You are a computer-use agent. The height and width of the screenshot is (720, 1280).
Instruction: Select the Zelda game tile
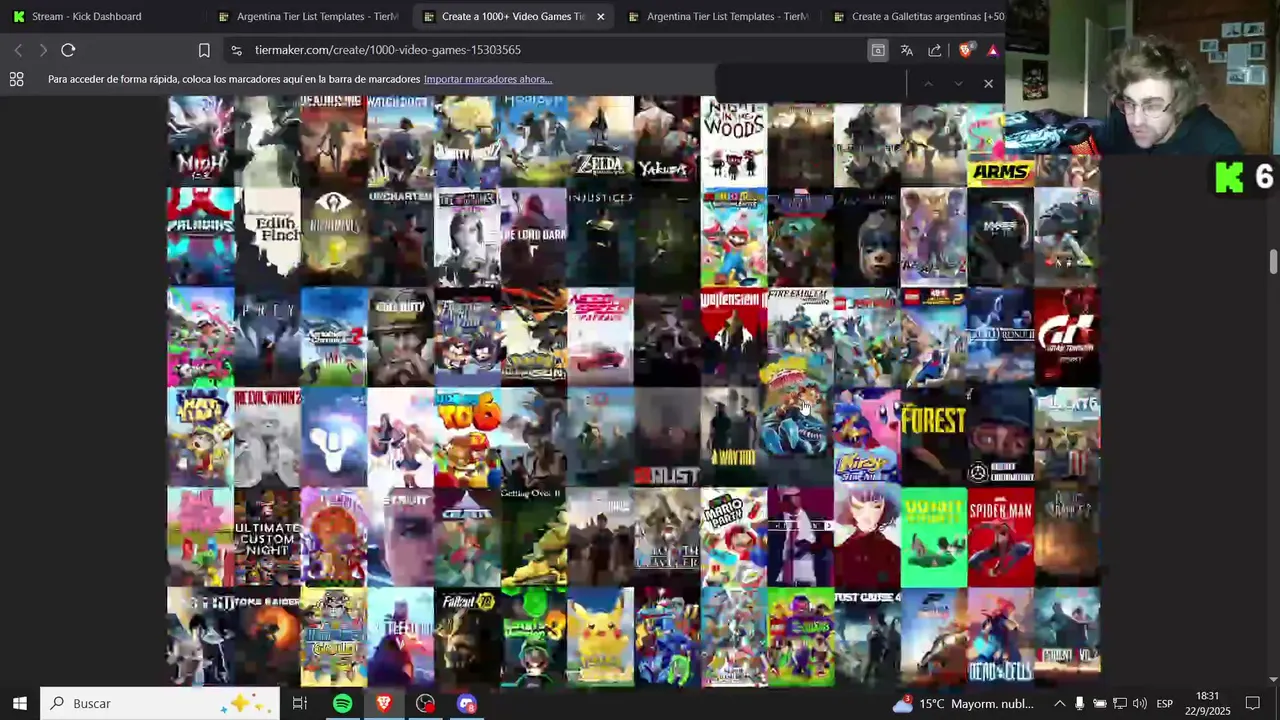point(600,141)
